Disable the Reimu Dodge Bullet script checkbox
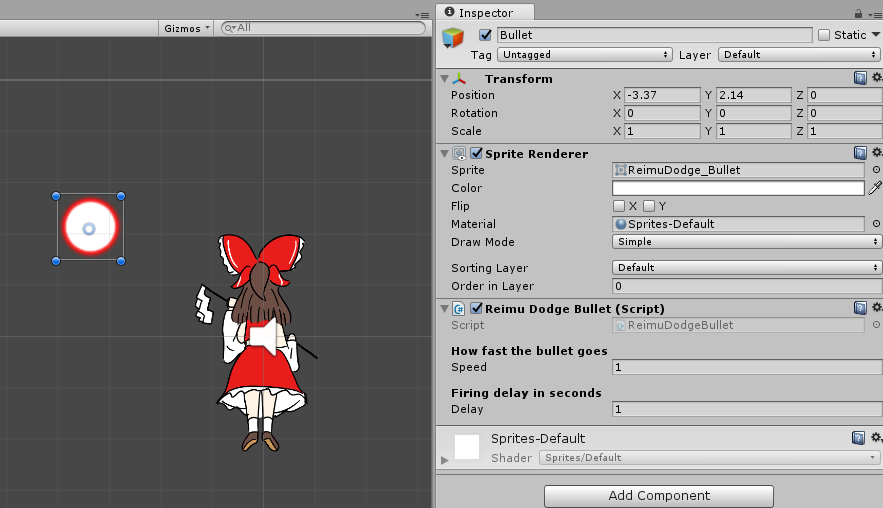Image resolution: width=883 pixels, height=508 pixels. [476, 308]
